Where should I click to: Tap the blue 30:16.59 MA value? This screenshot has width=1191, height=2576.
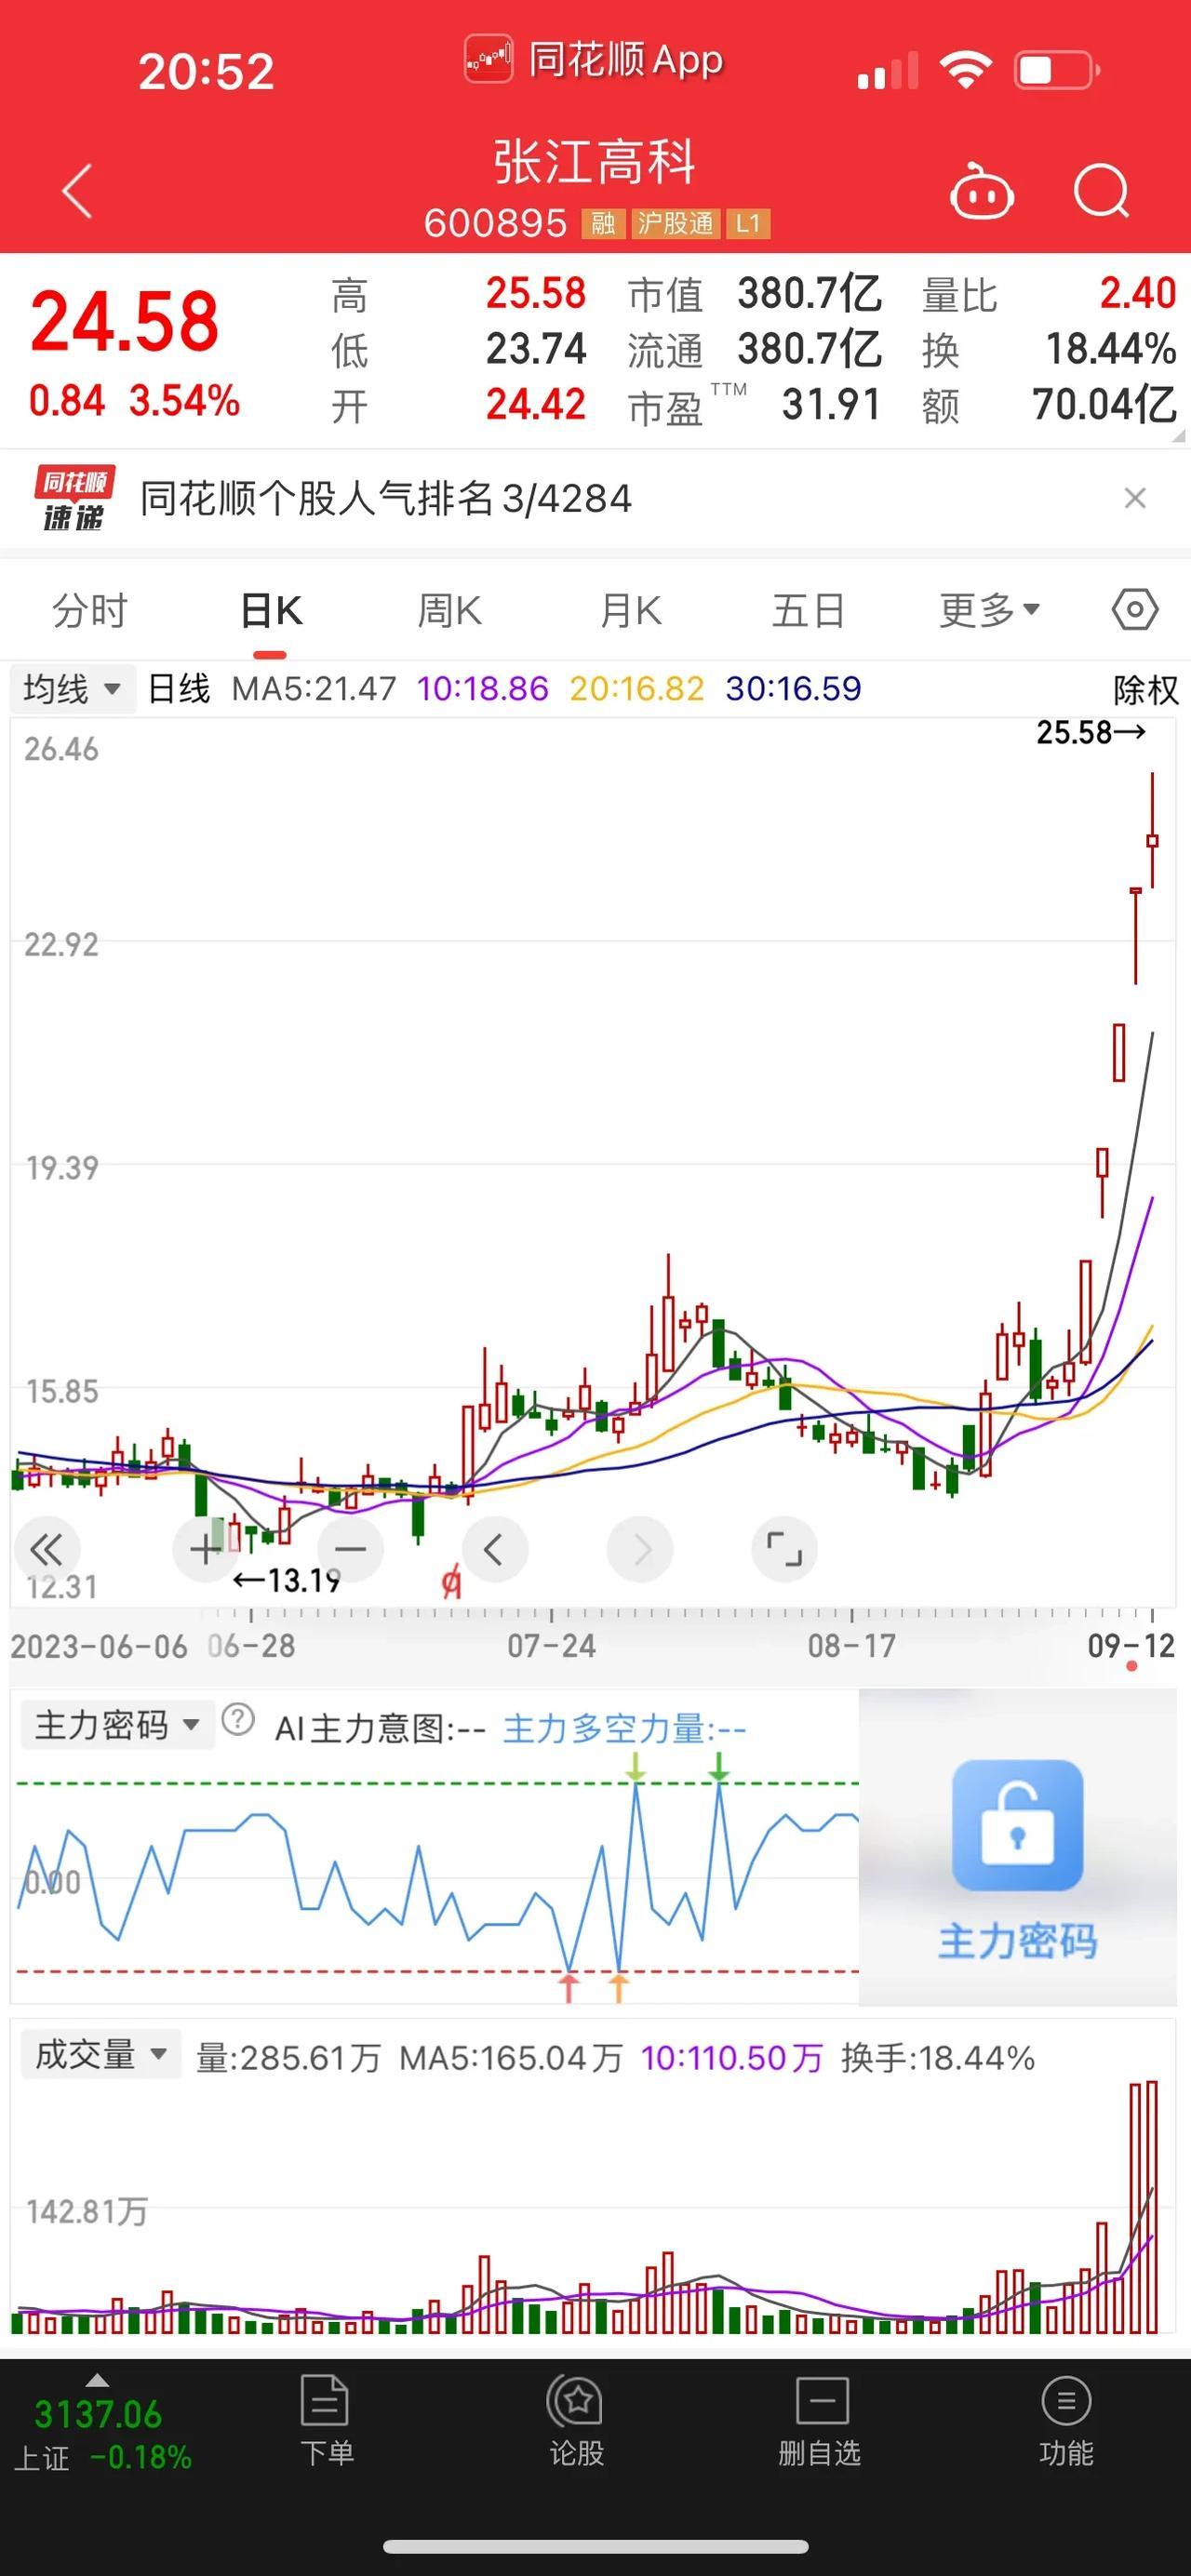click(x=793, y=689)
